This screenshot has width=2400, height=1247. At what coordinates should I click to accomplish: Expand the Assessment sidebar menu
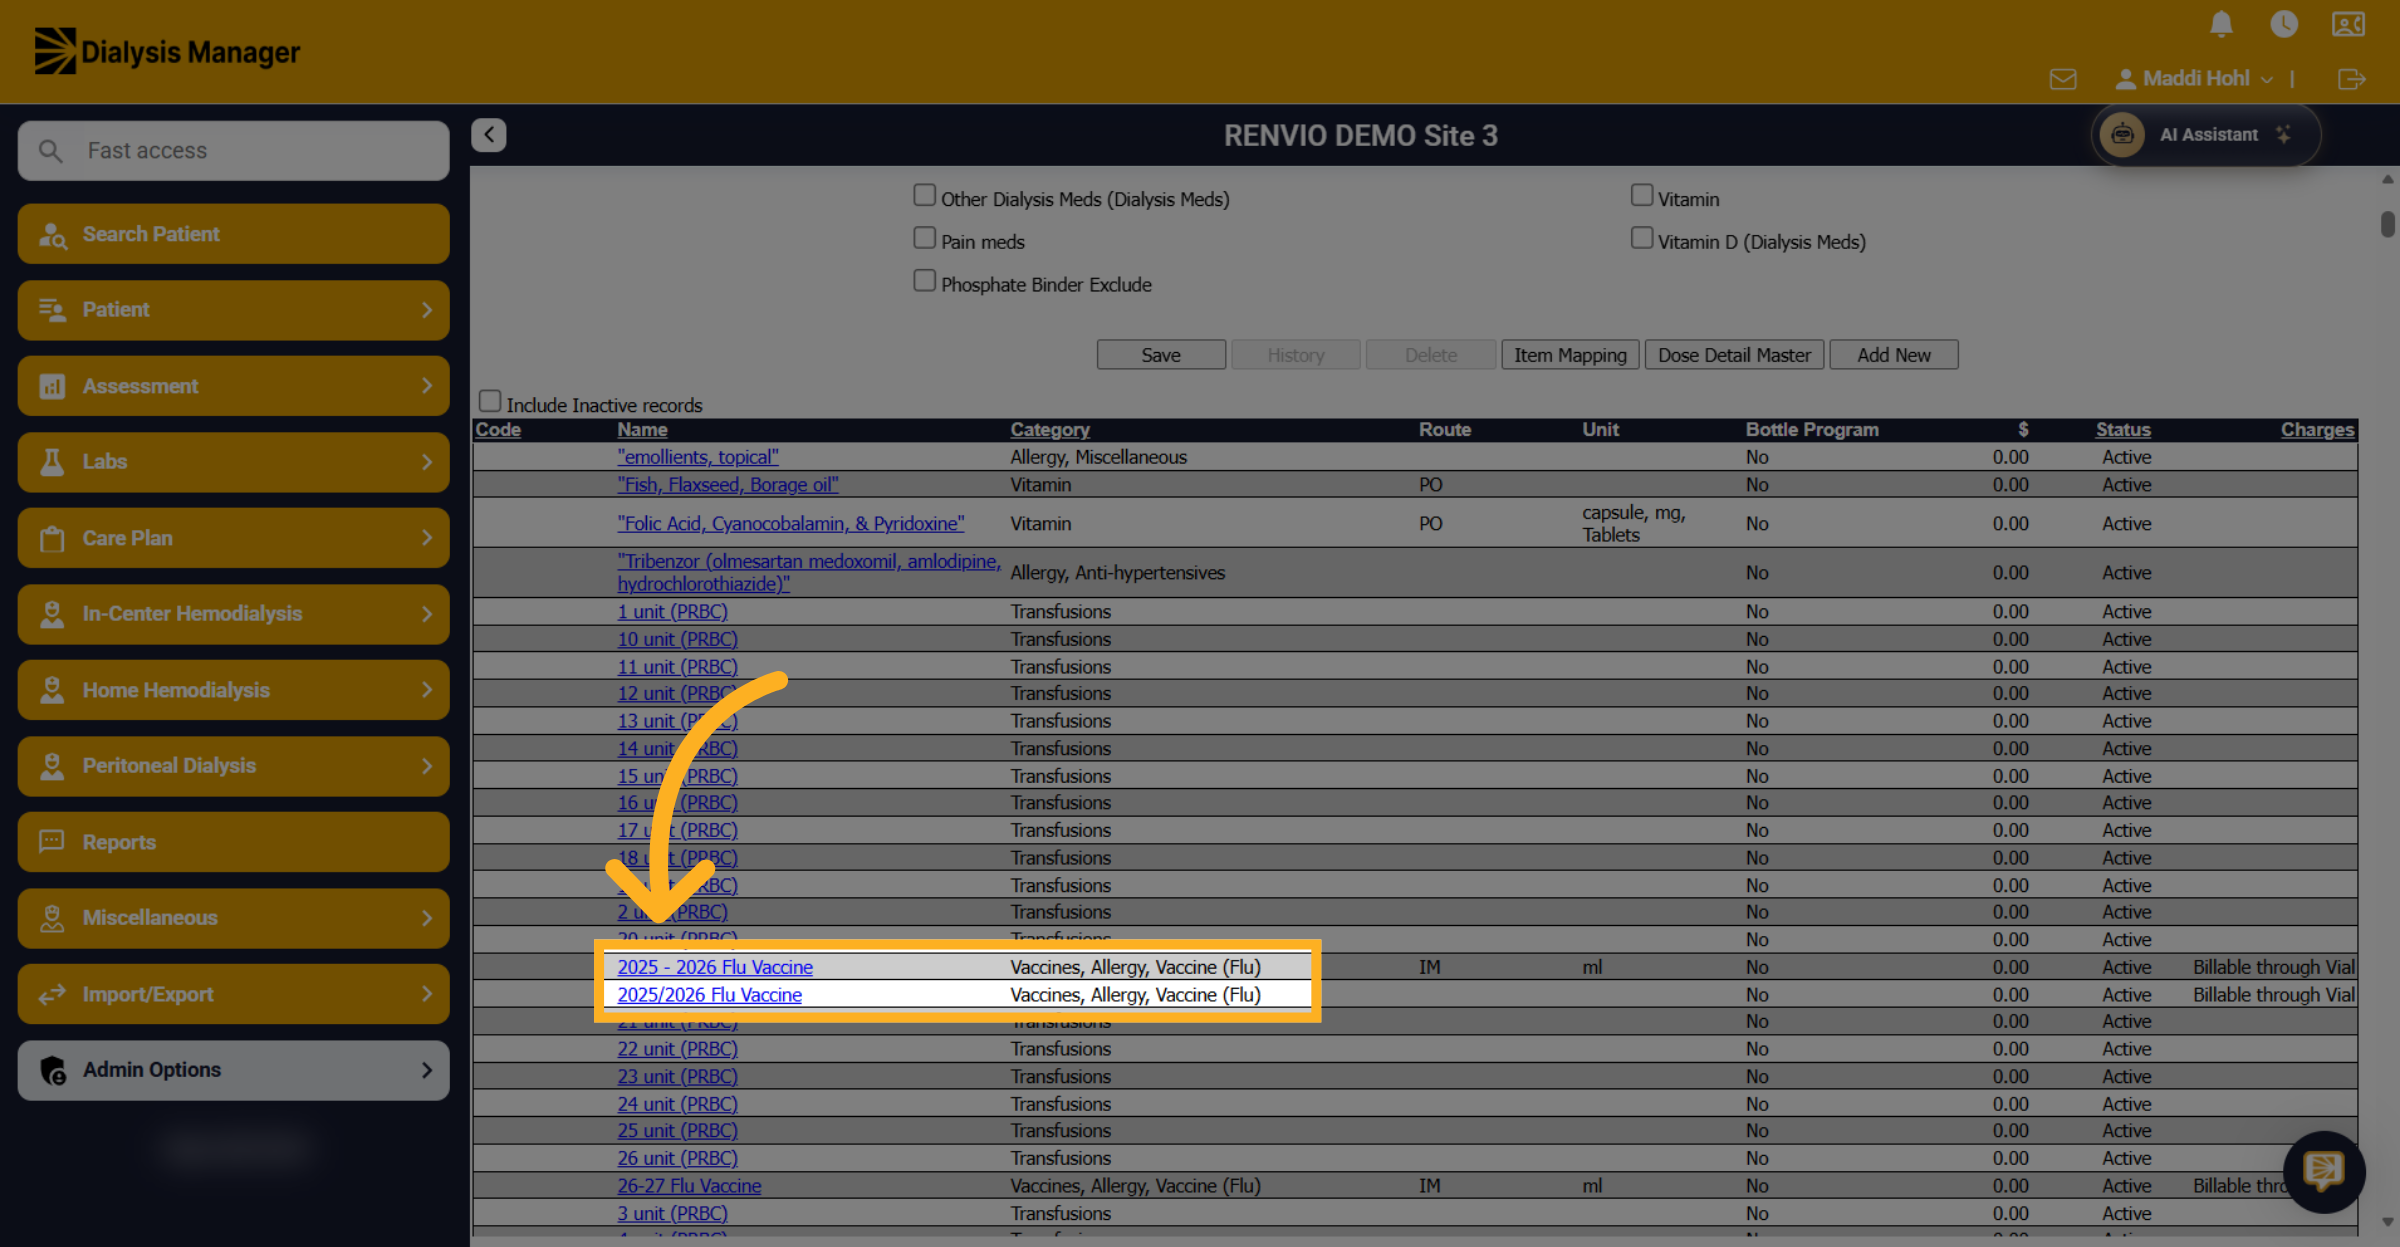point(233,386)
